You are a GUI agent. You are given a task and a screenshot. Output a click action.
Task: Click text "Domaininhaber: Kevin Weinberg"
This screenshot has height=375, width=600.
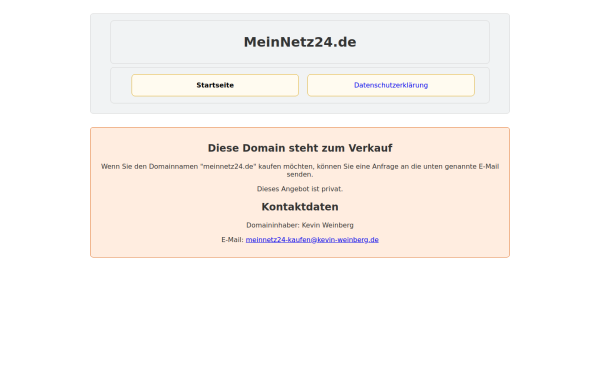pos(300,225)
